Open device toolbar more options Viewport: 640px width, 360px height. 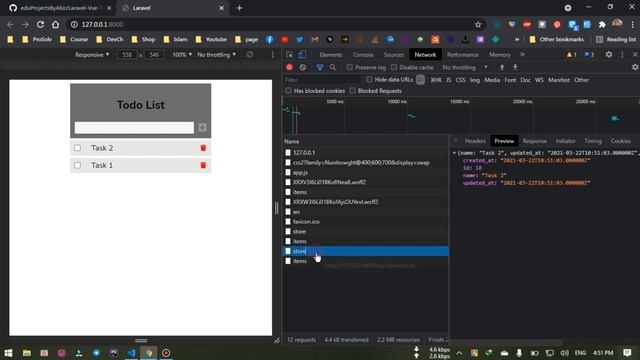click(x=273, y=55)
